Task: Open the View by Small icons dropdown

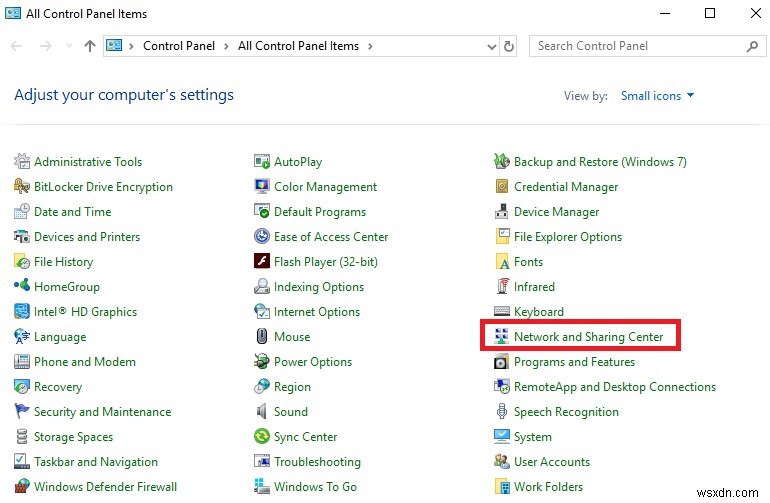Action: click(657, 96)
